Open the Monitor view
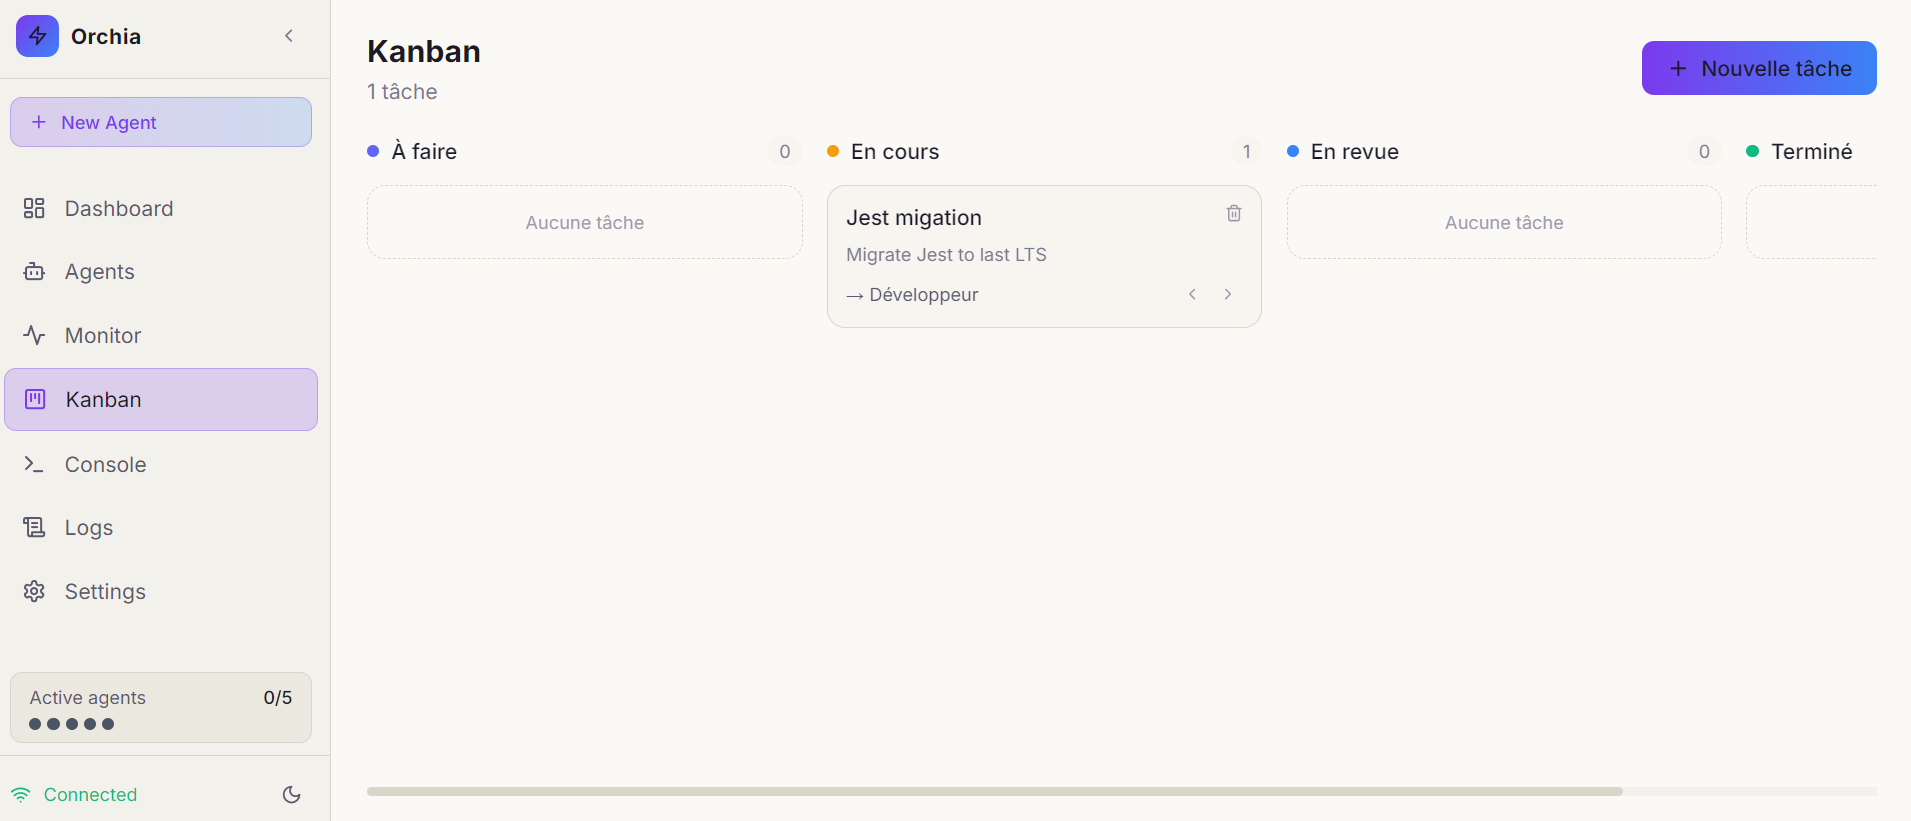The height and width of the screenshot is (821, 1911). (x=161, y=336)
